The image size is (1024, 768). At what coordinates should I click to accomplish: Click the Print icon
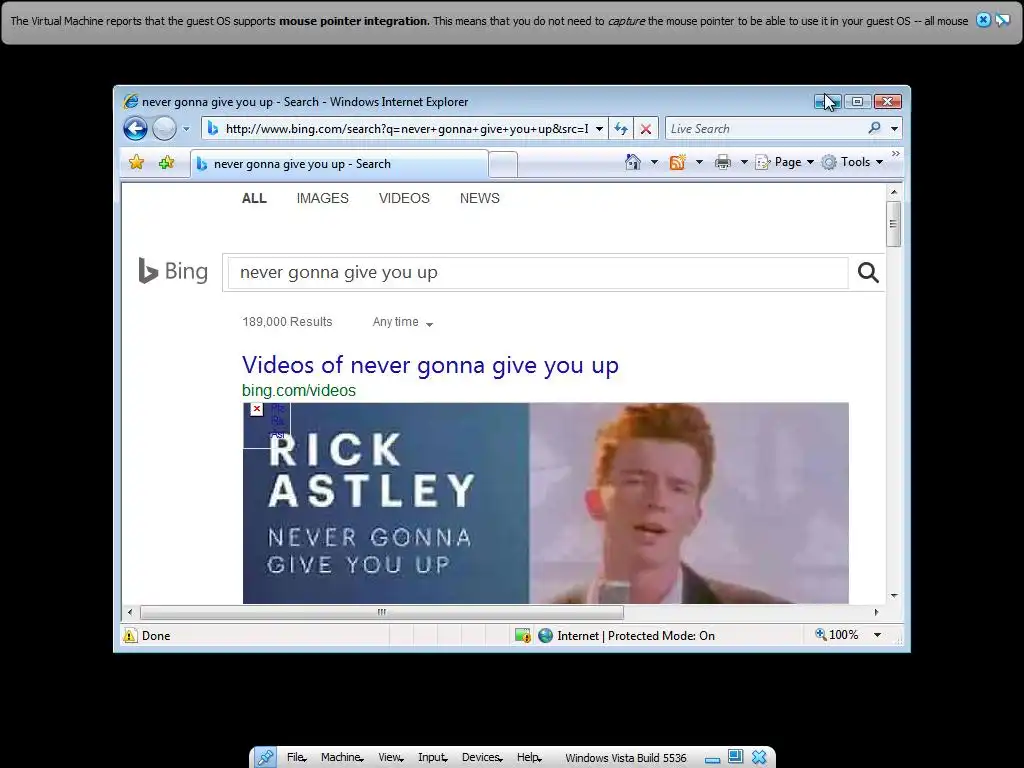(x=722, y=162)
